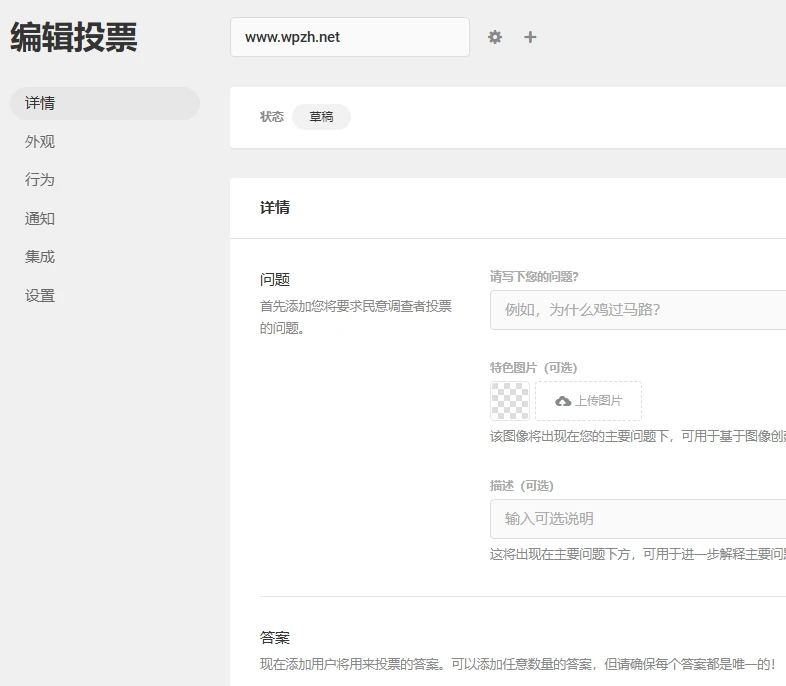Click the 描述 (可选) label

[x=521, y=486]
